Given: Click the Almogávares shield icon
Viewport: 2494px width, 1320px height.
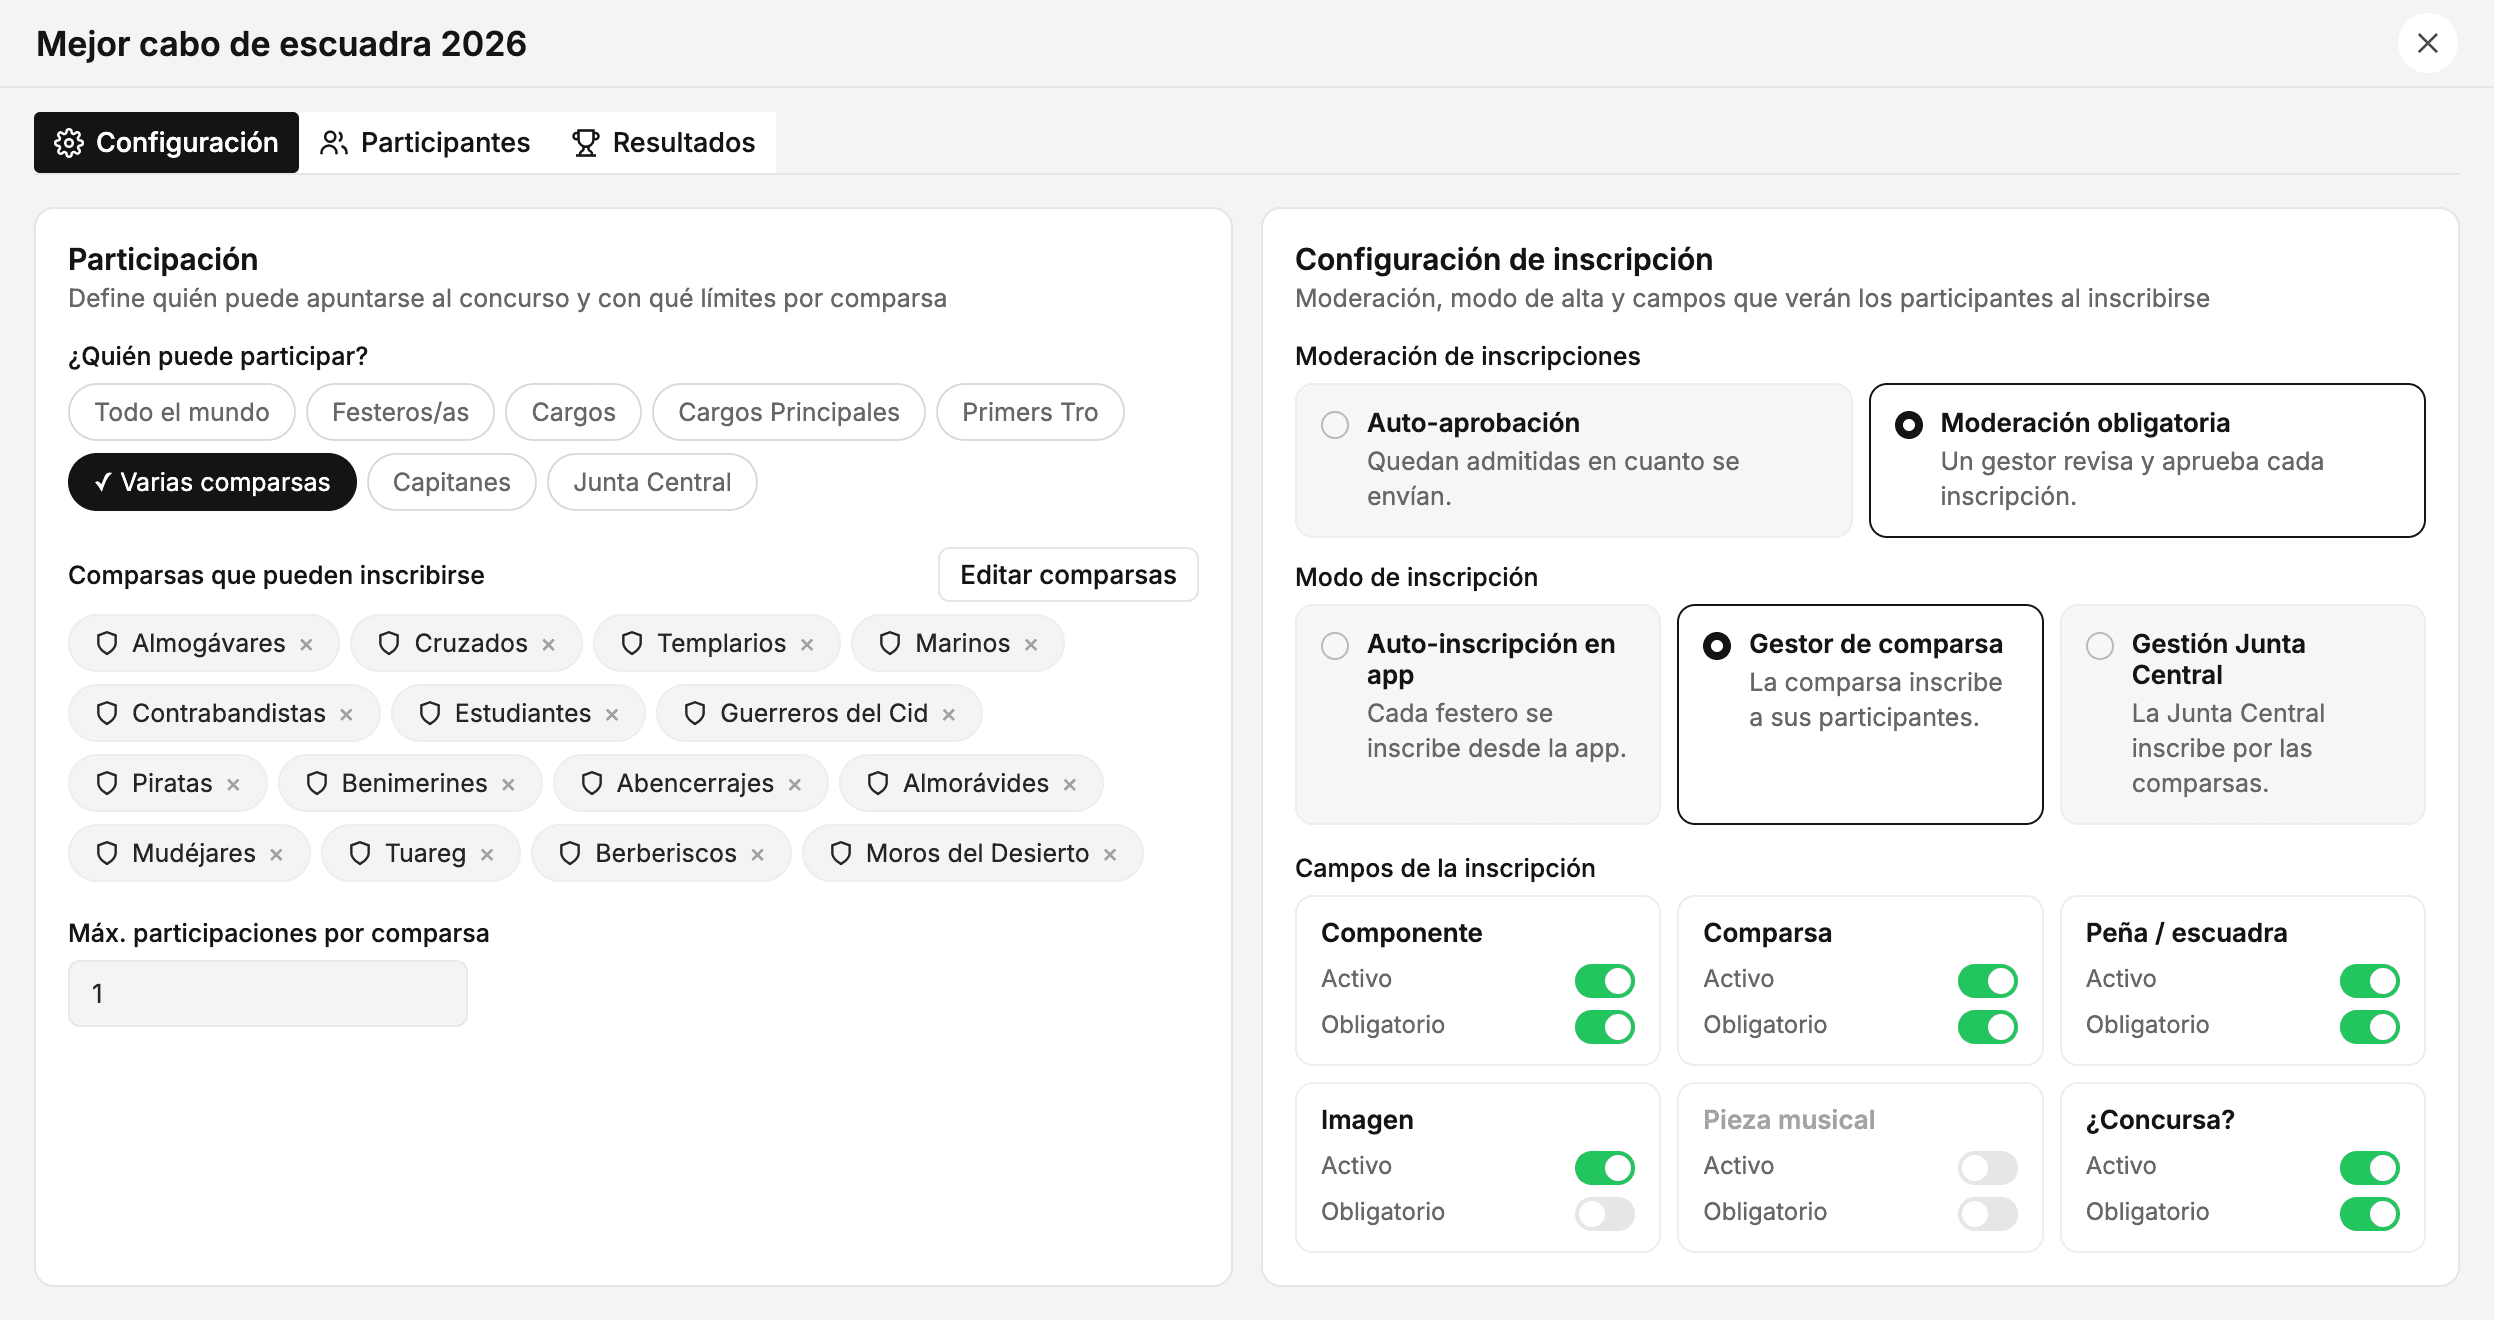Looking at the screenshot, I should pos(107,643).
